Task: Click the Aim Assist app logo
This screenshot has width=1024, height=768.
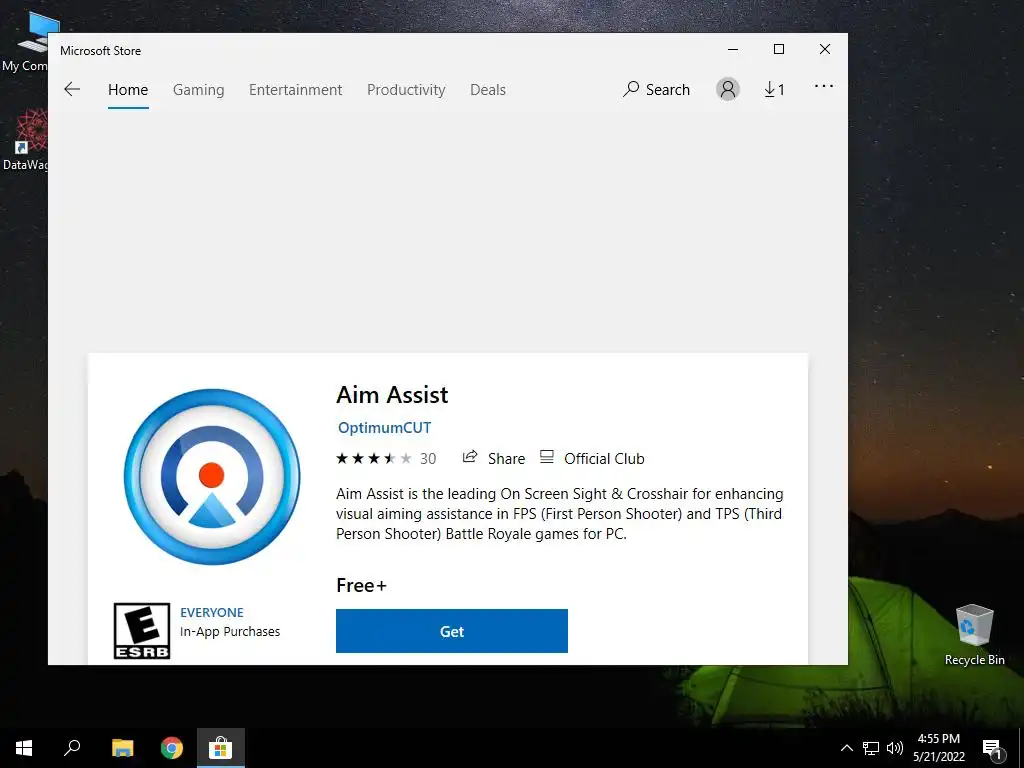Action: pyautogui.click(x=212, y=477)
